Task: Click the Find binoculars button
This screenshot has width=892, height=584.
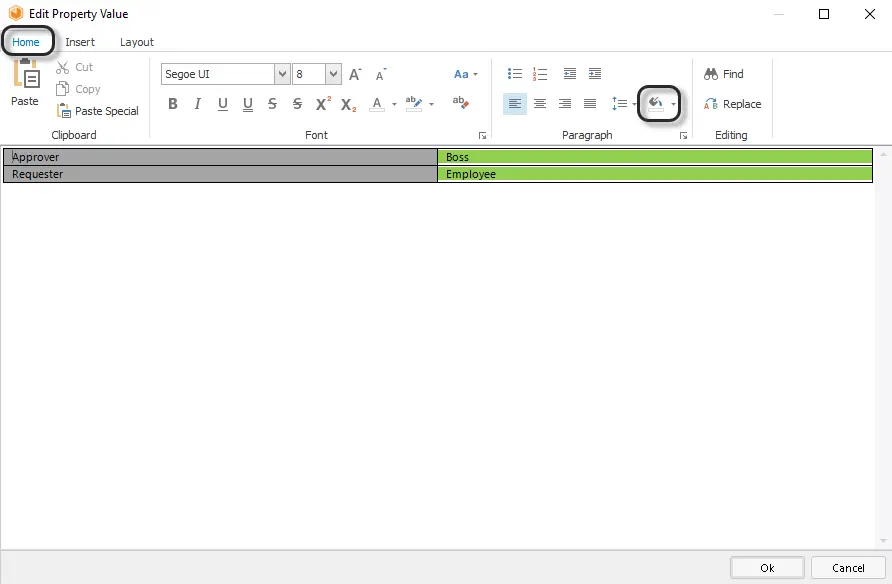Action: pyautogui.click(x=724, y=74)
